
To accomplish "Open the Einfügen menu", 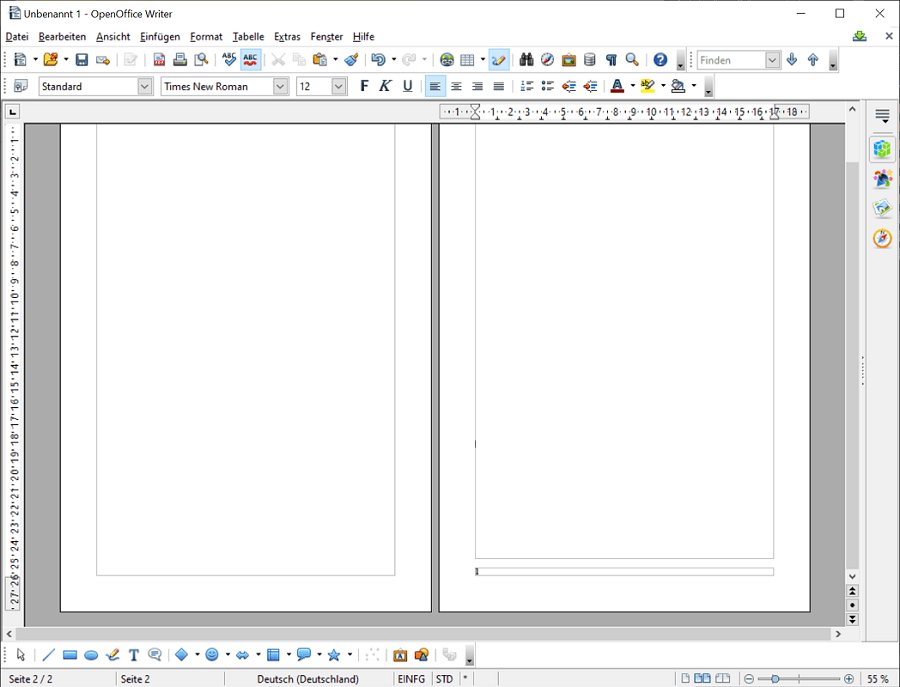I will 160,37.
